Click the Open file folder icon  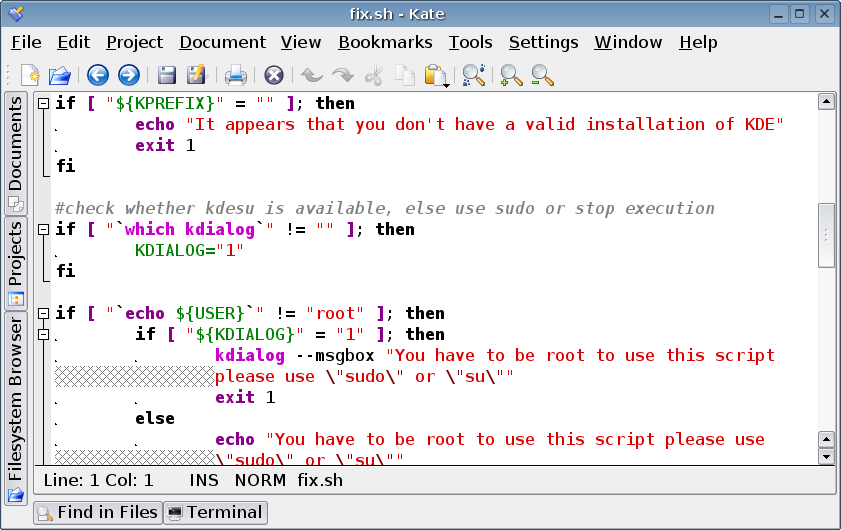click(x=60, y=75)
